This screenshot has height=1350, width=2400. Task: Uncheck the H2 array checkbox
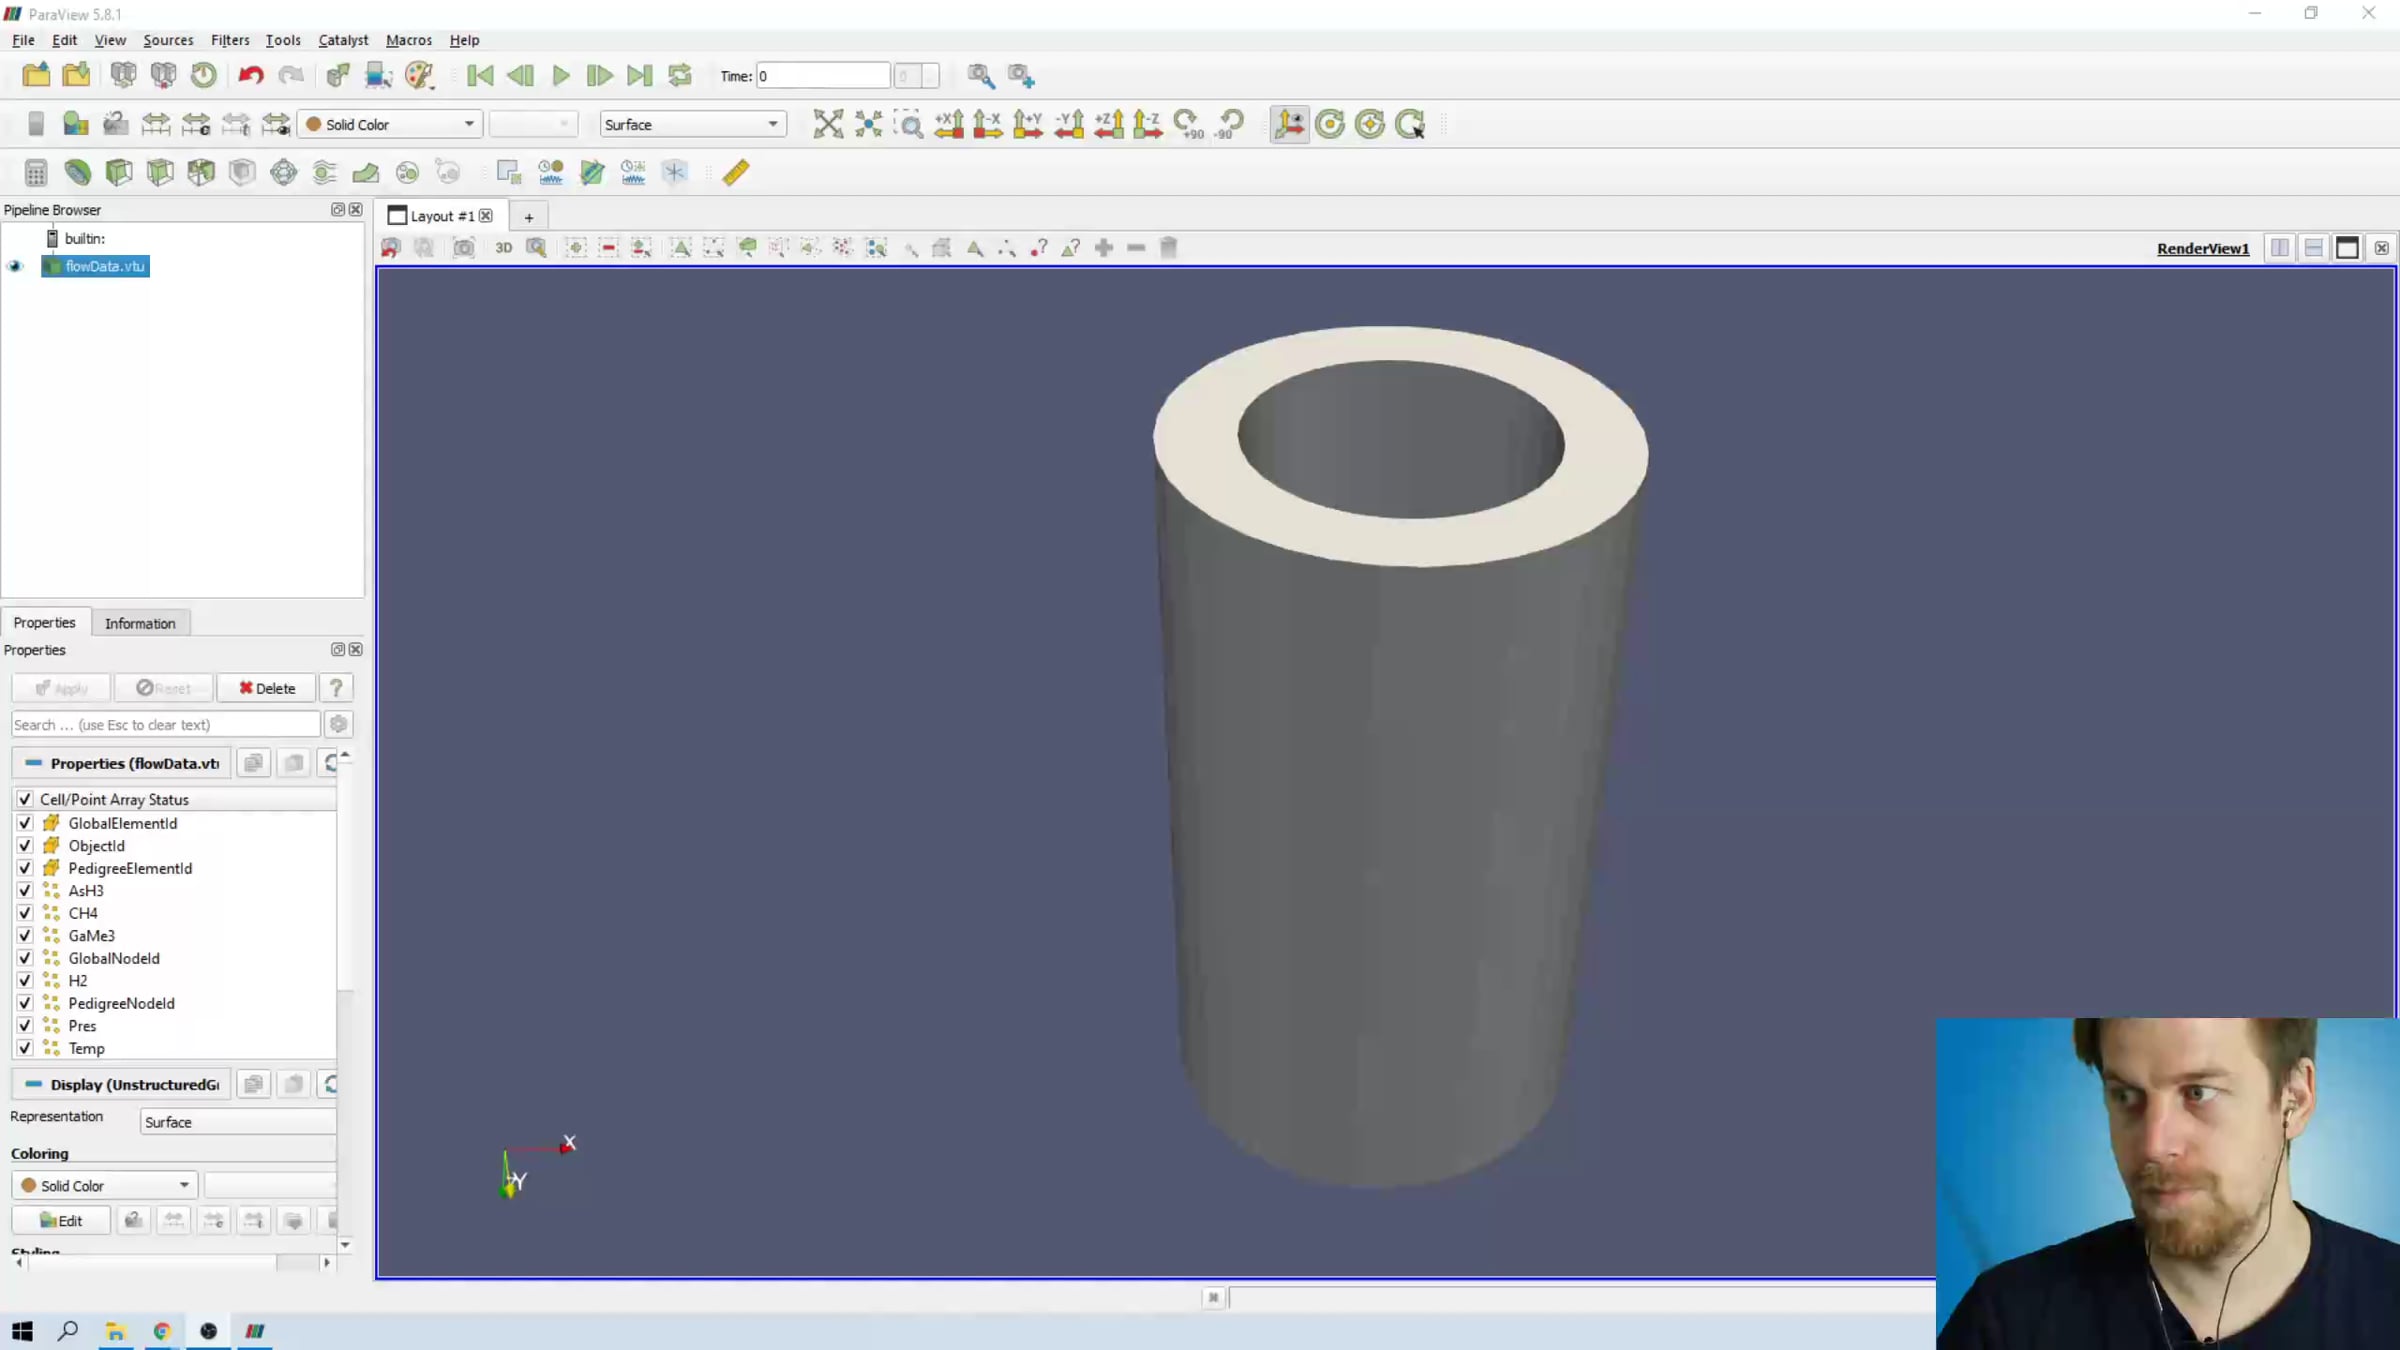point(25,981)
